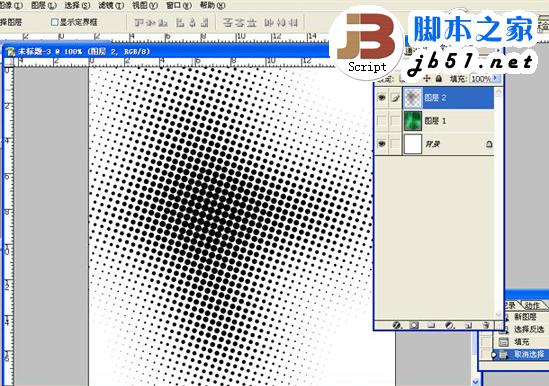
Task: Click the ruler origin corner box
Action: tap(8, 63)
